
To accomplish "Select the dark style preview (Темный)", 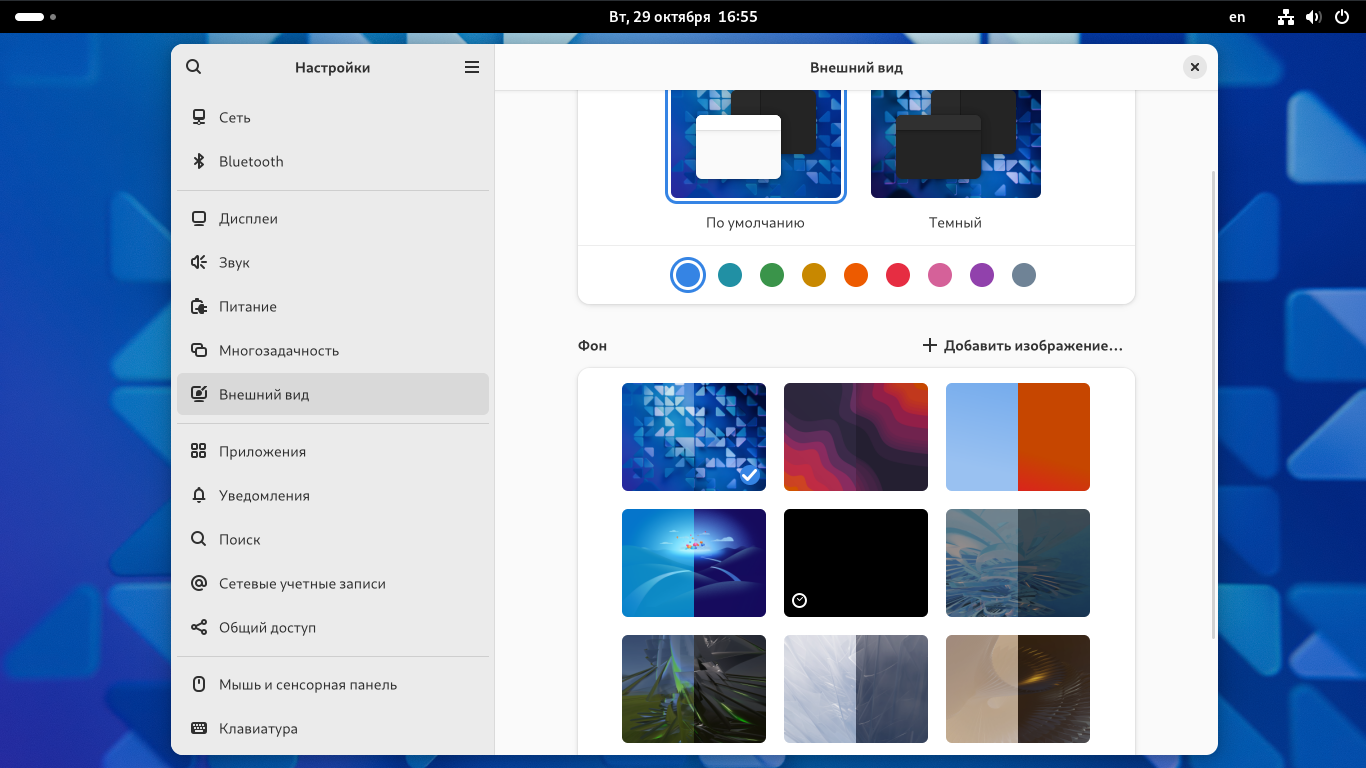I will [x=955, y=144].
